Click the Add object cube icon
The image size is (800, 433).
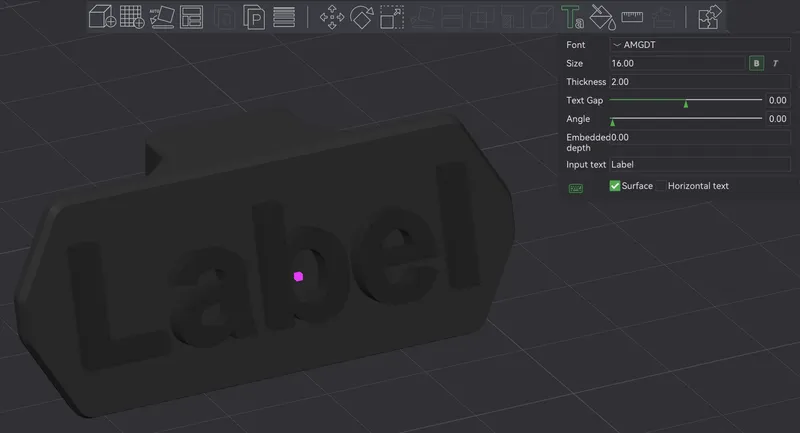coord(102,16)
